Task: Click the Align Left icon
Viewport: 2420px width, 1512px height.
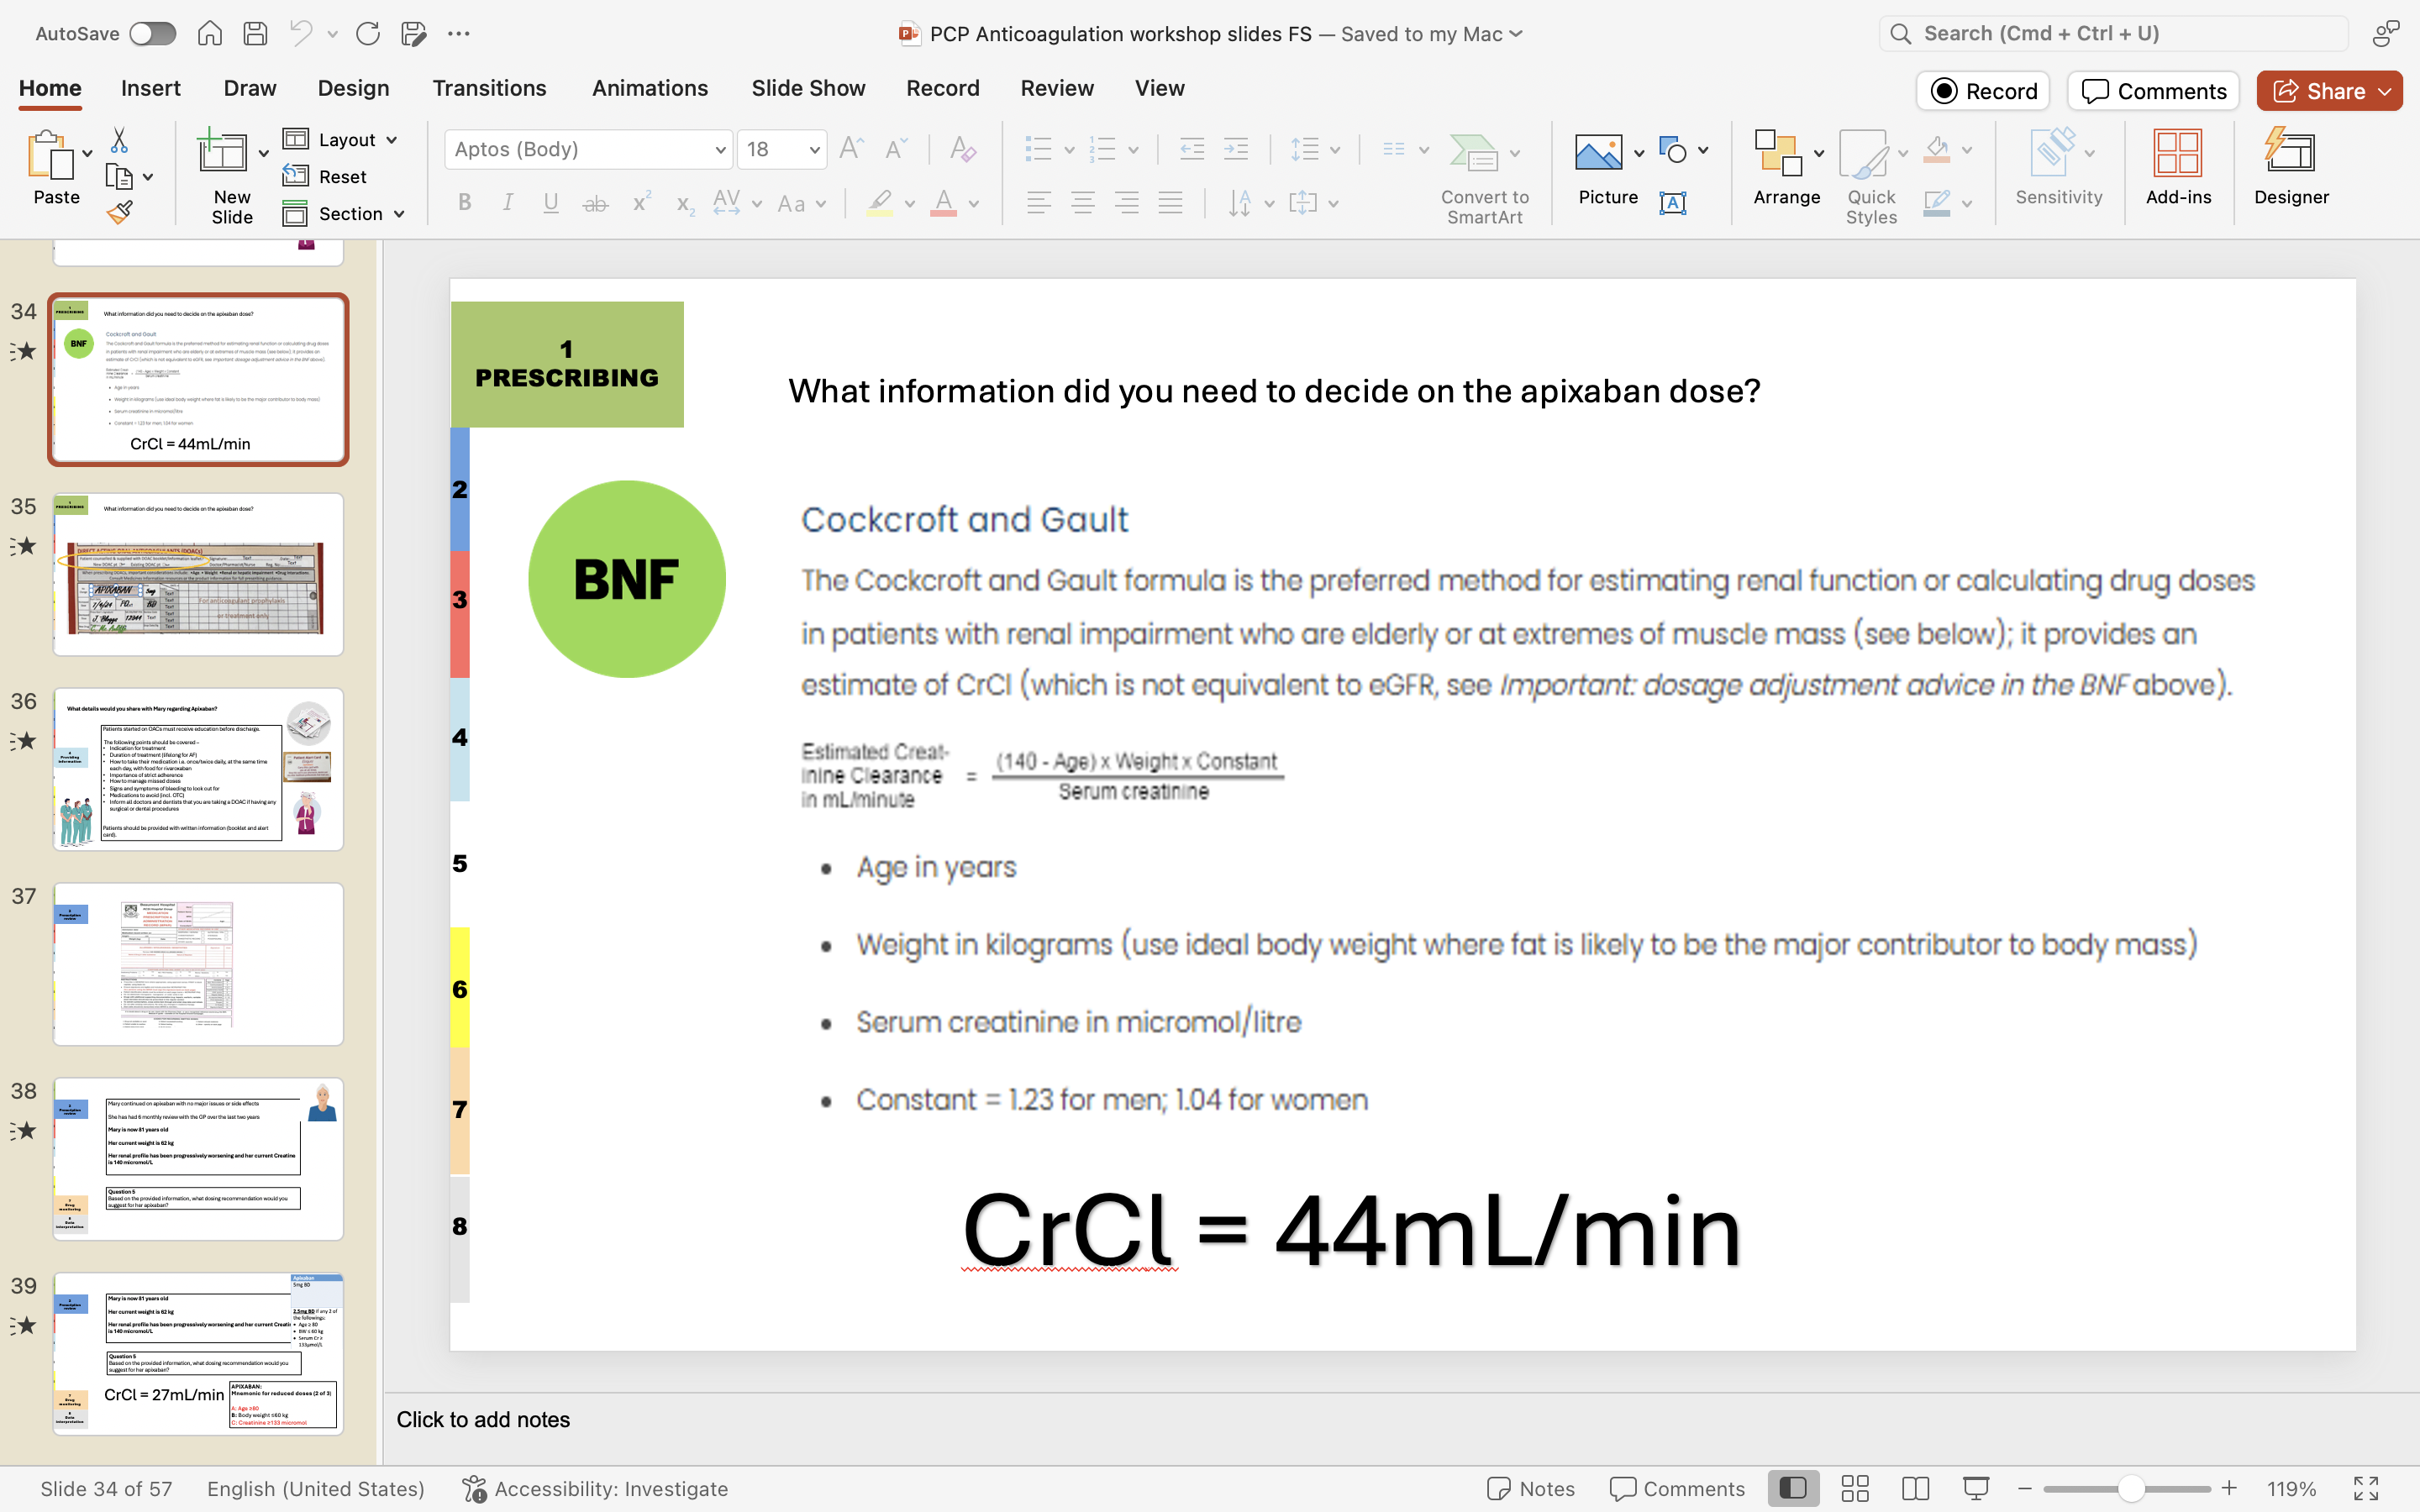Action: click(x=1039, y=203)
